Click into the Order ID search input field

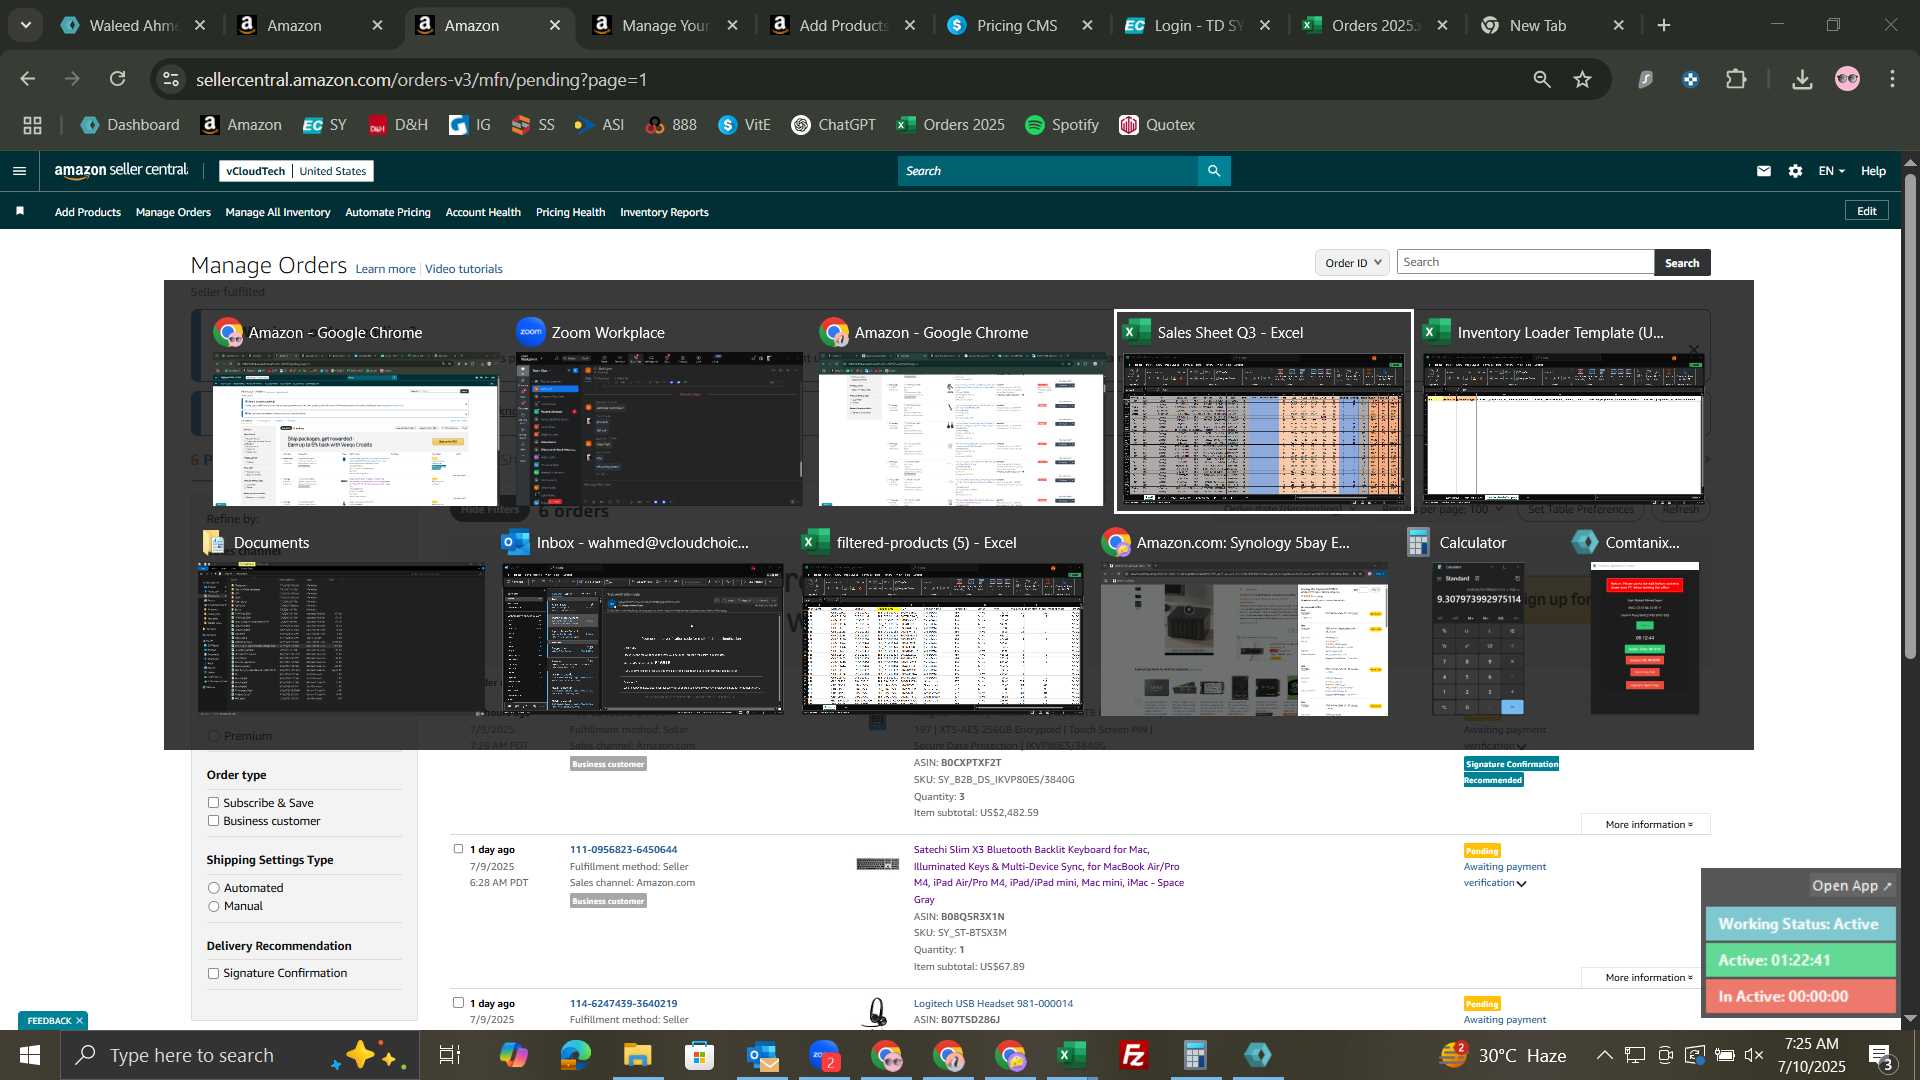click(x=1526, y=262)
